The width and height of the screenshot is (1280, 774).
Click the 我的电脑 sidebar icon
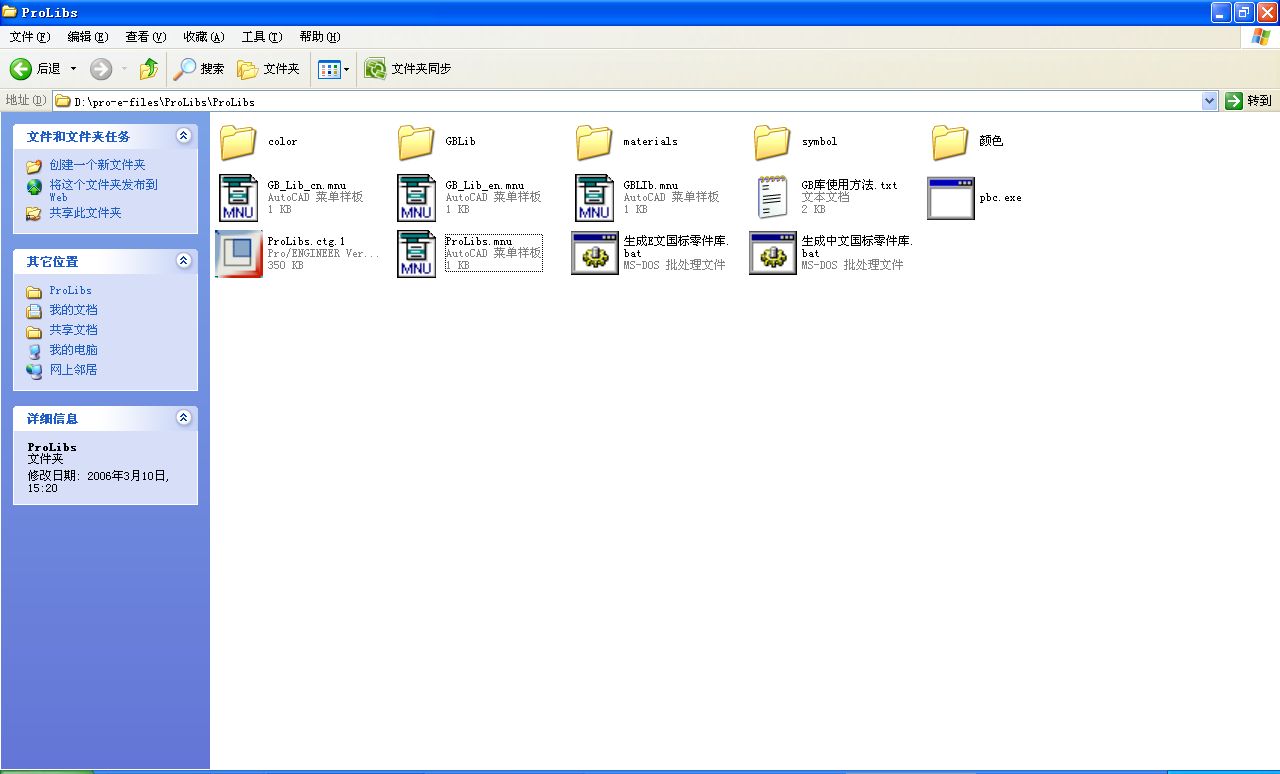[x=34, y=351]
